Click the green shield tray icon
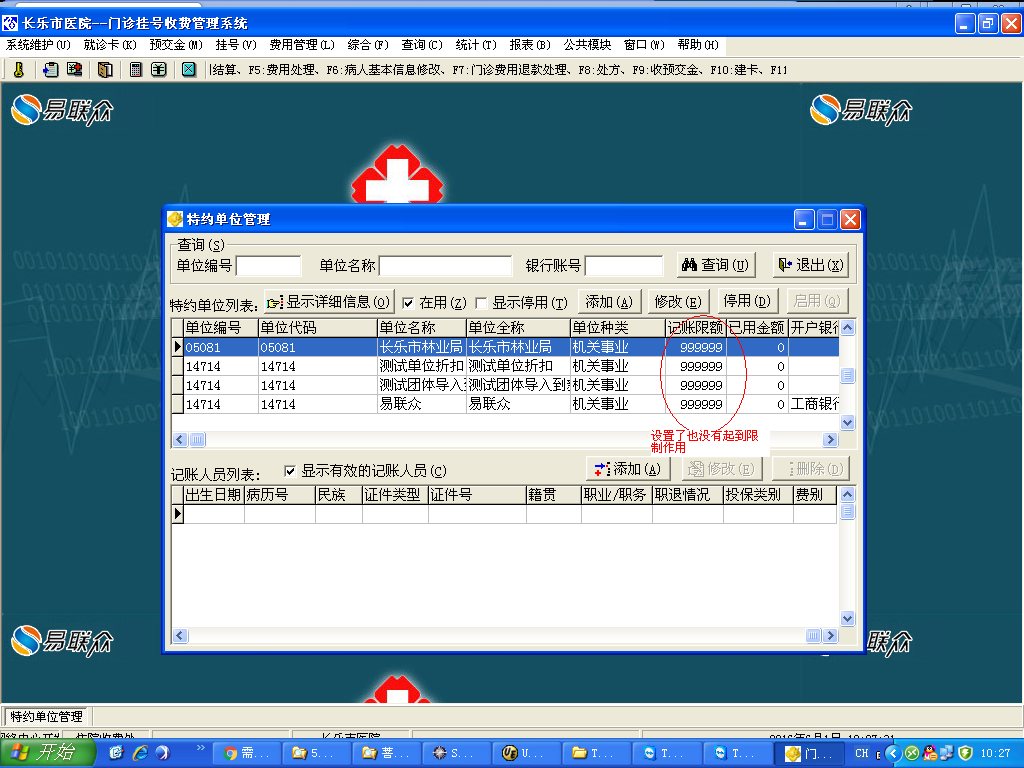1024x768 pixels. click(x=965, y=753)
